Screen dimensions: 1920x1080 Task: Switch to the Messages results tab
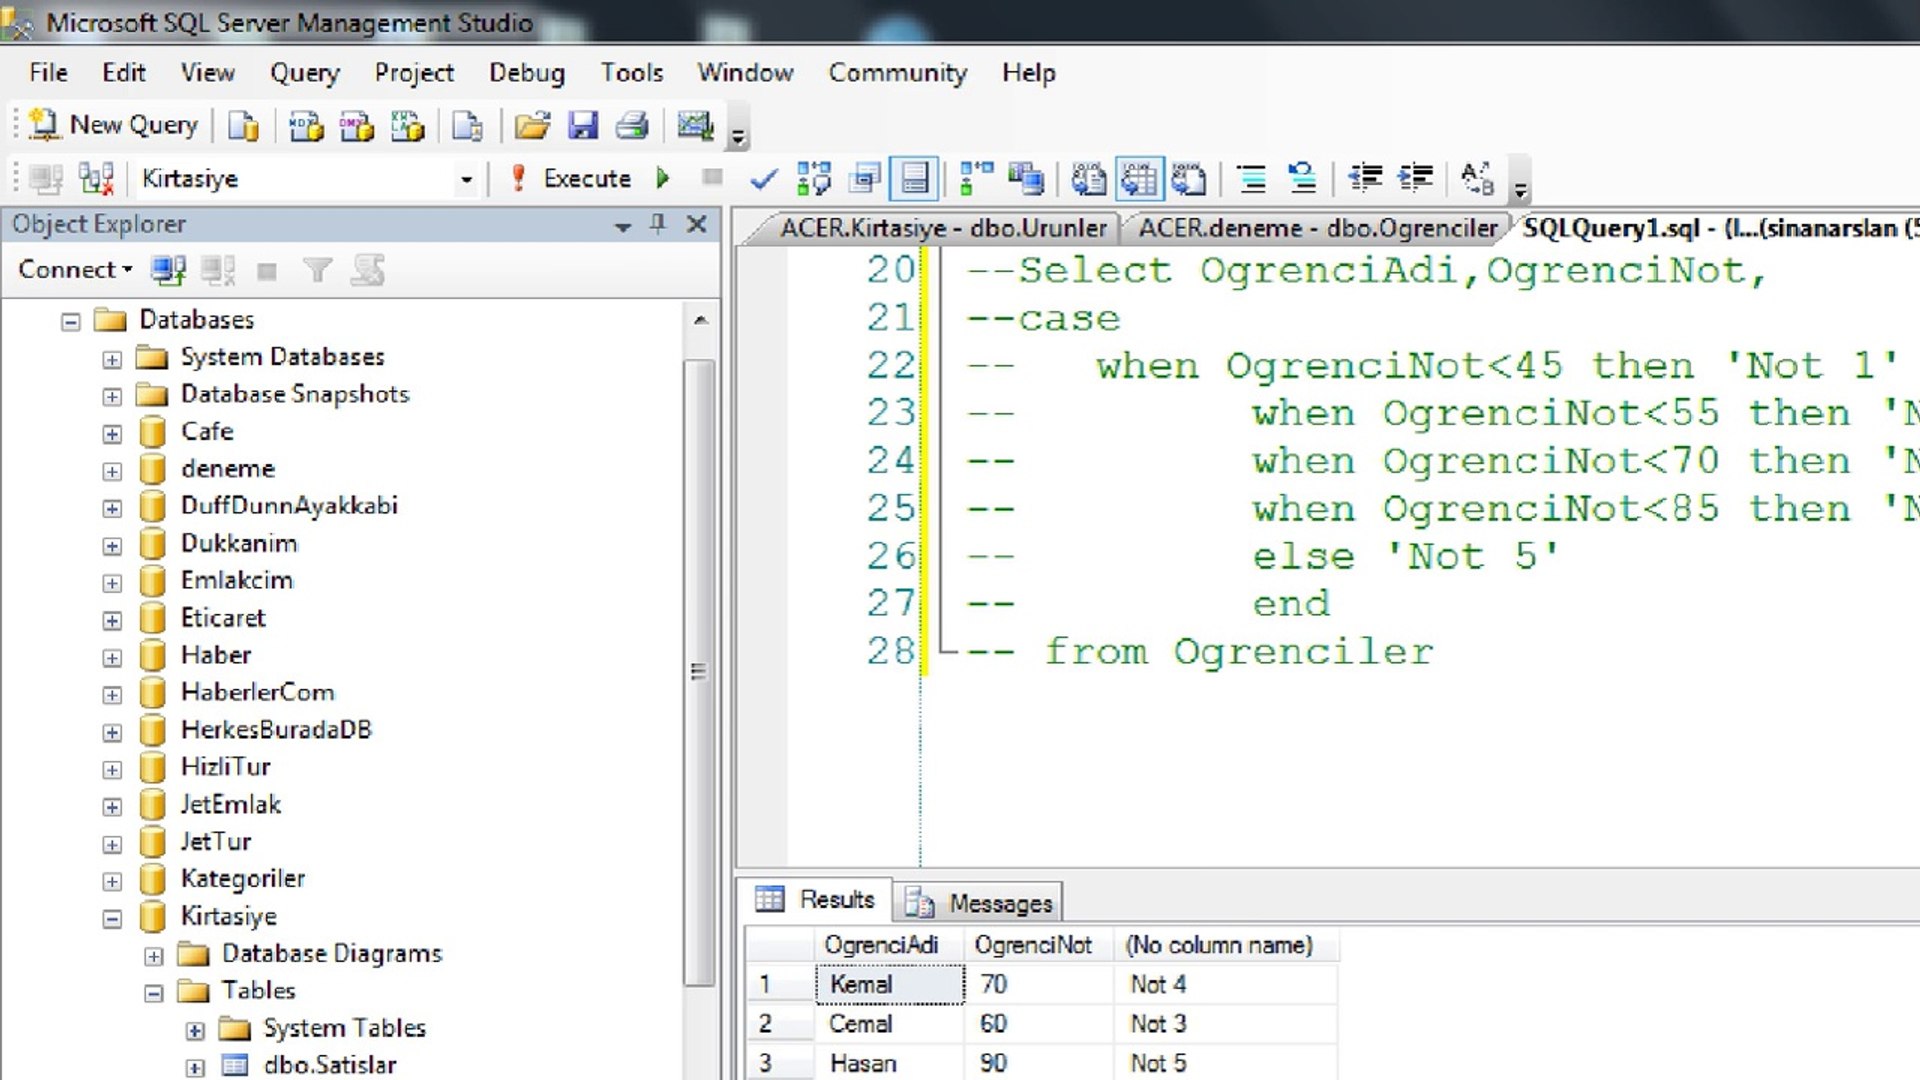click(x=980, y=903)
